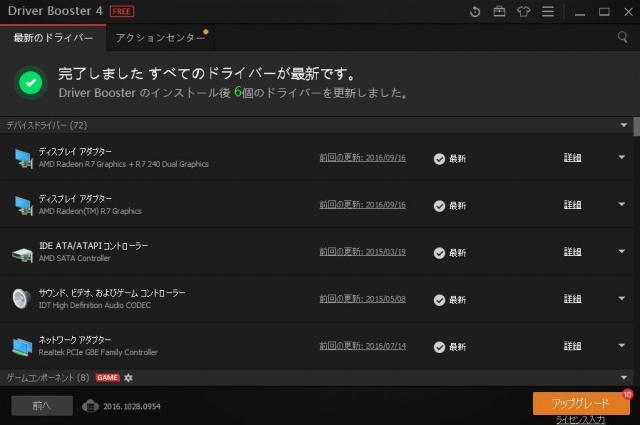Viewport: 640px width, 425px height.
Task: Click the 前へ back button
Action: [42, 405]
